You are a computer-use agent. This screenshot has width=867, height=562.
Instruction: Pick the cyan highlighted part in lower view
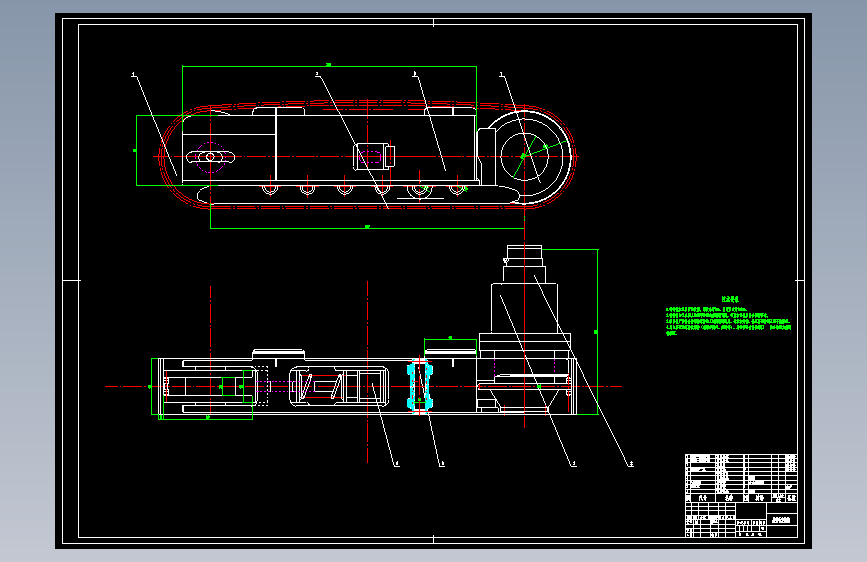point(420,386)
